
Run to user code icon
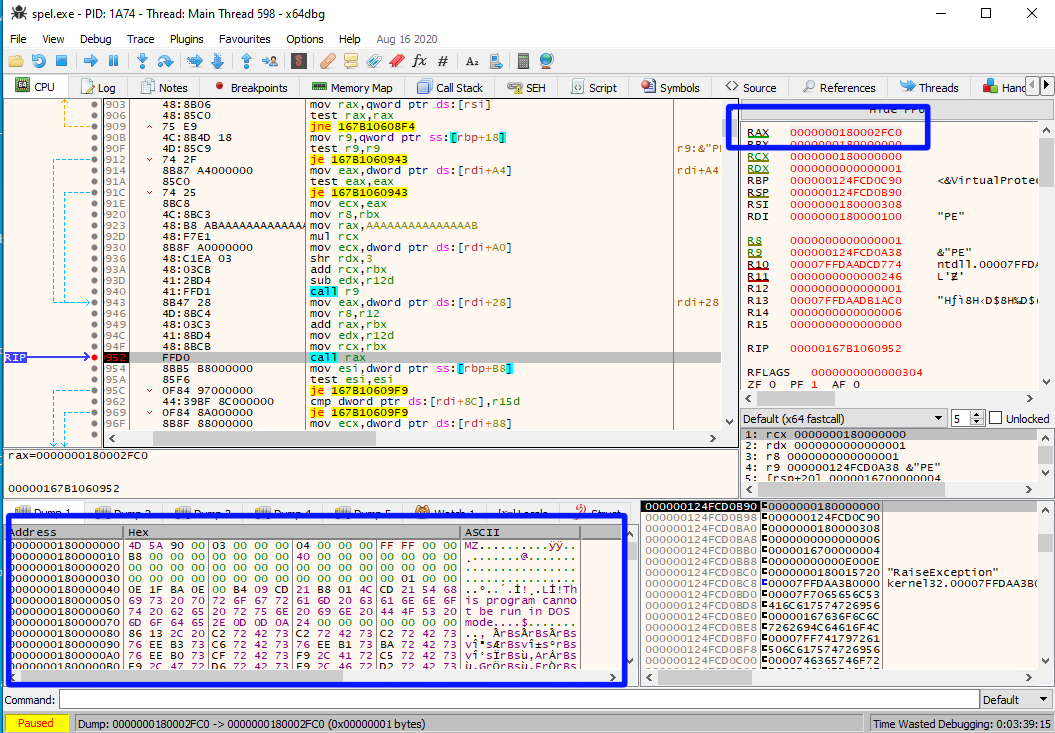point(270,61)
